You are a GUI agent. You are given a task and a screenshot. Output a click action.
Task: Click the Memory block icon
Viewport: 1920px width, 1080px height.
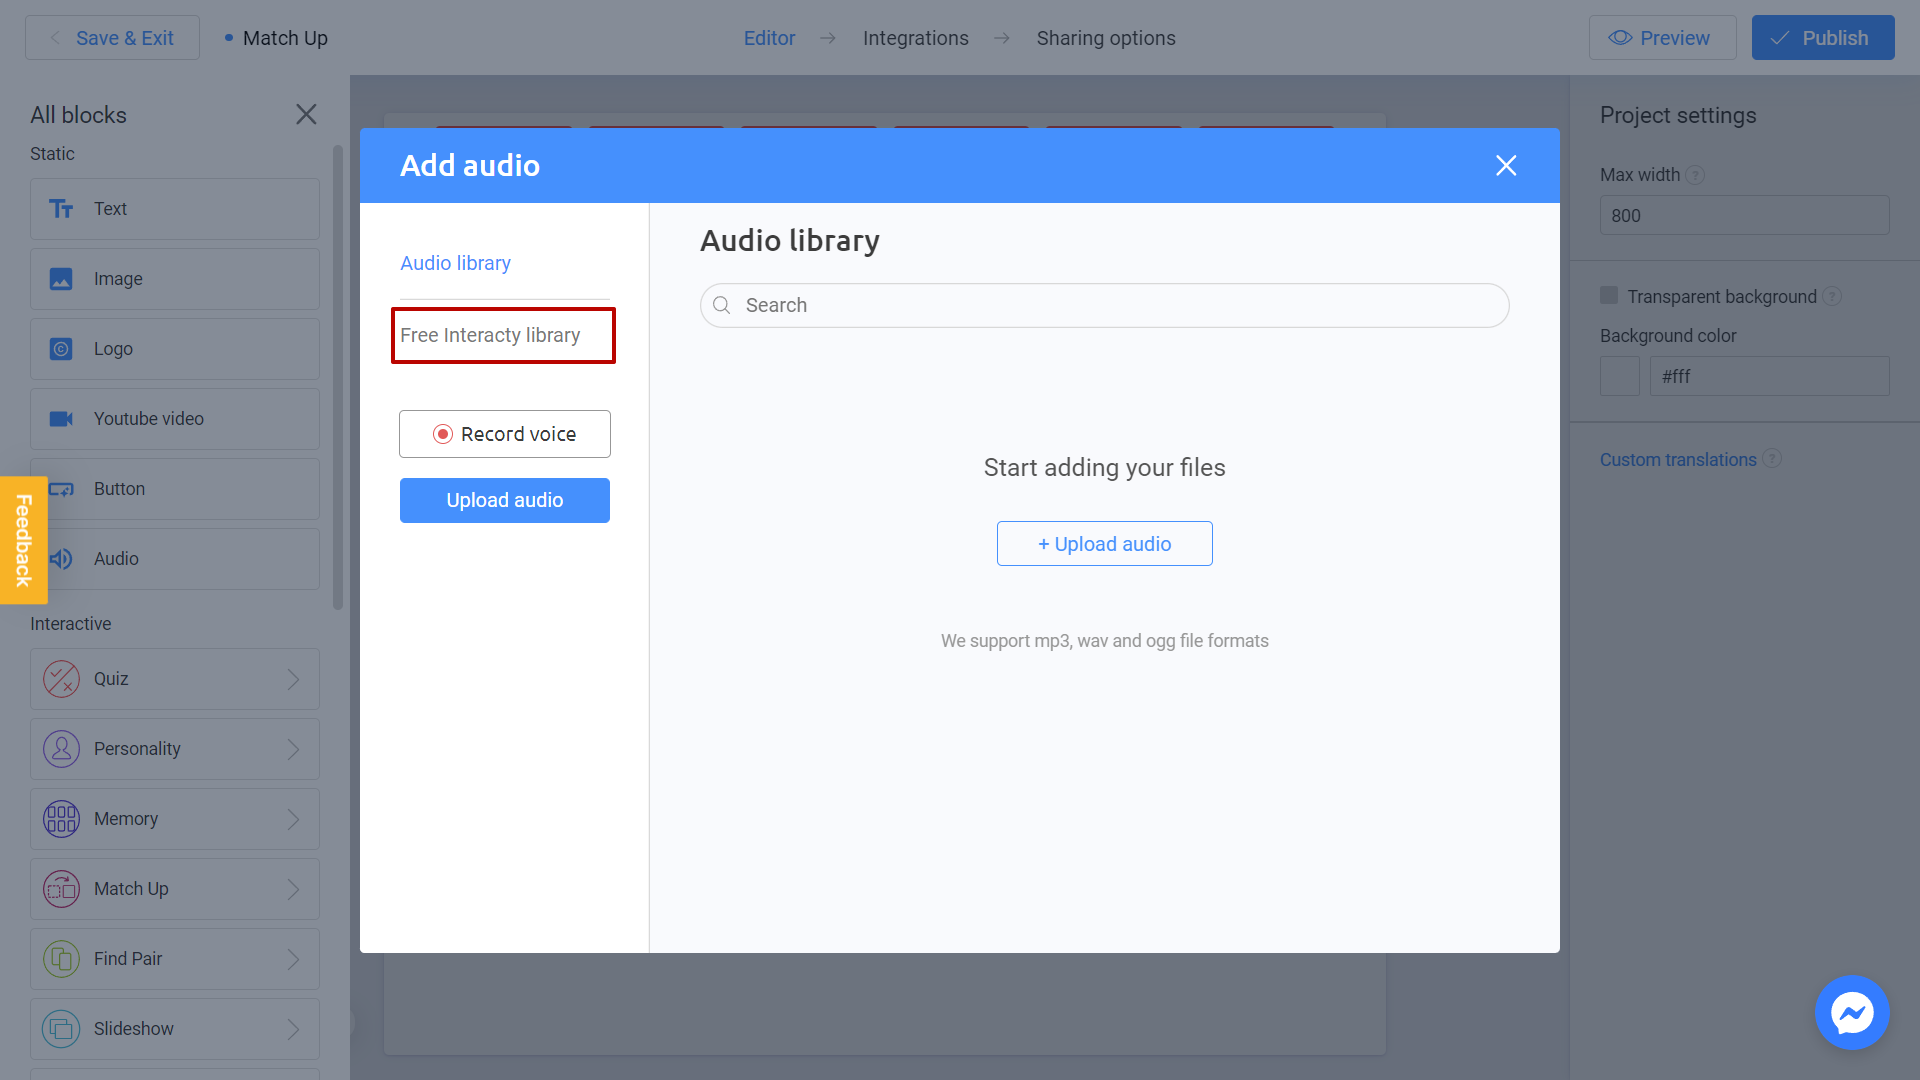62,818
